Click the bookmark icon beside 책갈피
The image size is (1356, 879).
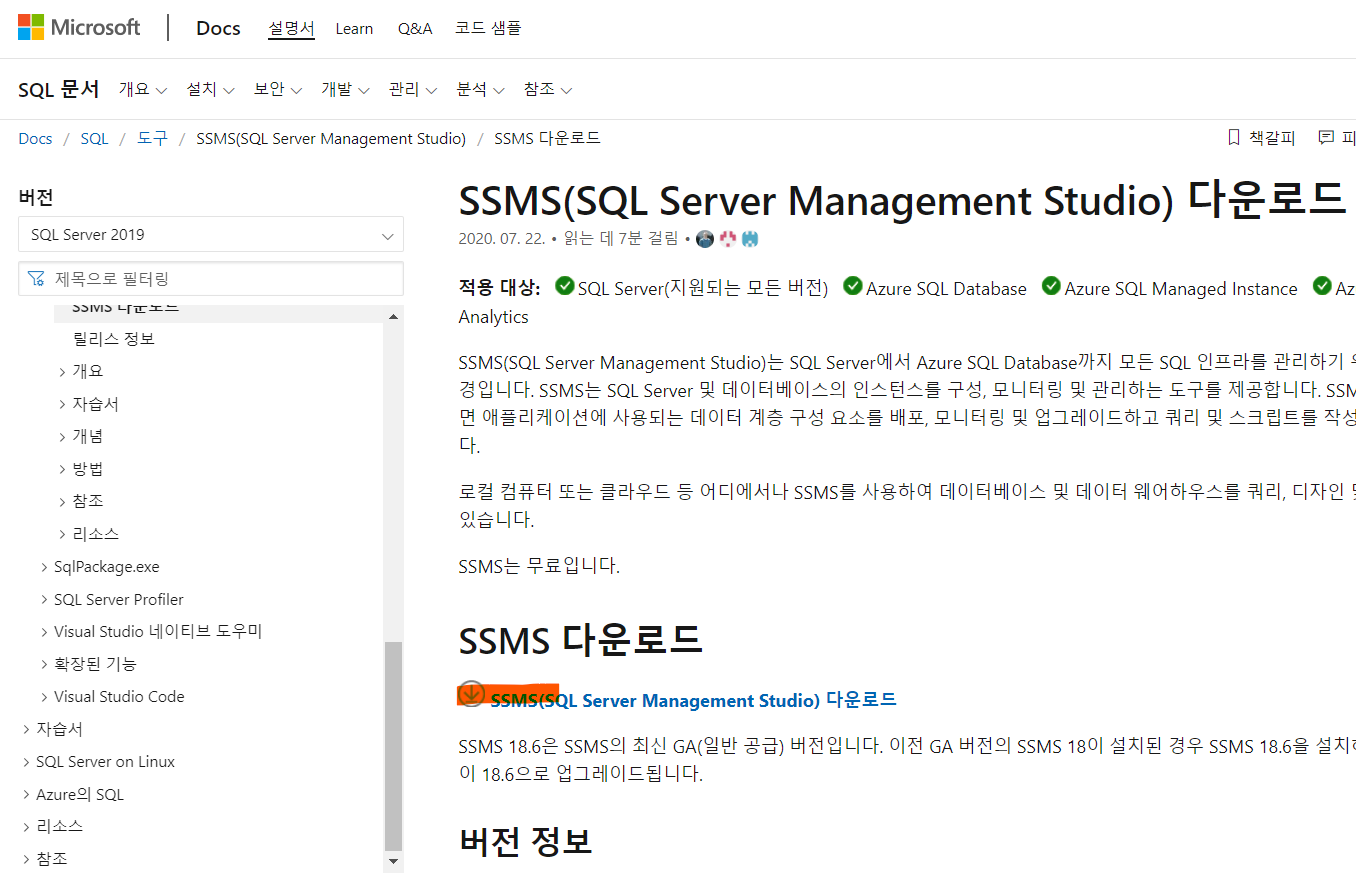tap(1233, 138)
